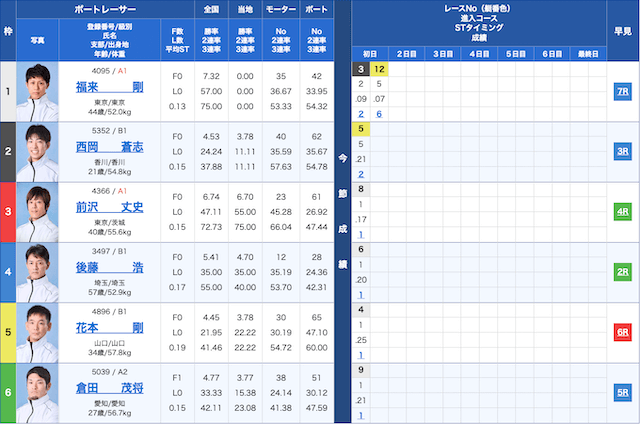Click the blue 3R quick-view button
The width and height of the screenshot is (640, 424).
[622, 151]
